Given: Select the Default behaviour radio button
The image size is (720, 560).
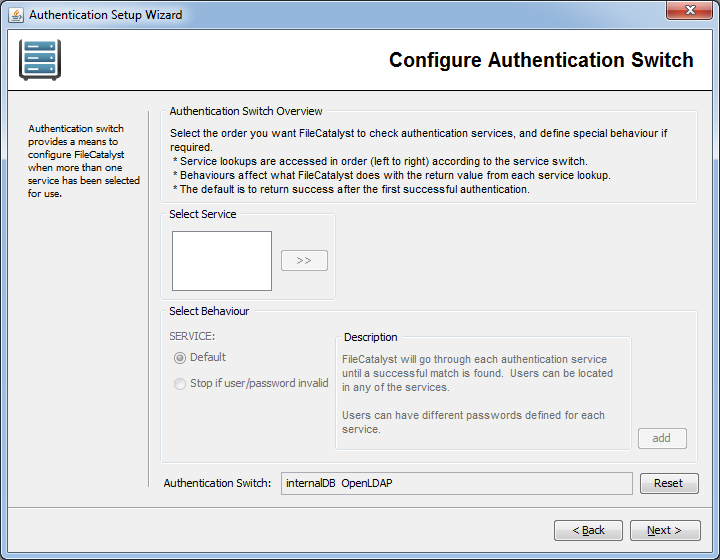Looking at the screenshot, I should click(180, 358).
